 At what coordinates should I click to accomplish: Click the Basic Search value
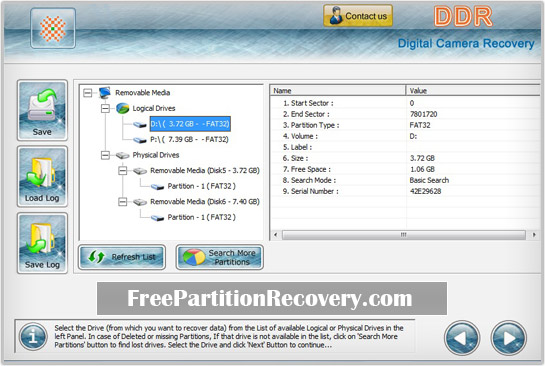point(429,180)
